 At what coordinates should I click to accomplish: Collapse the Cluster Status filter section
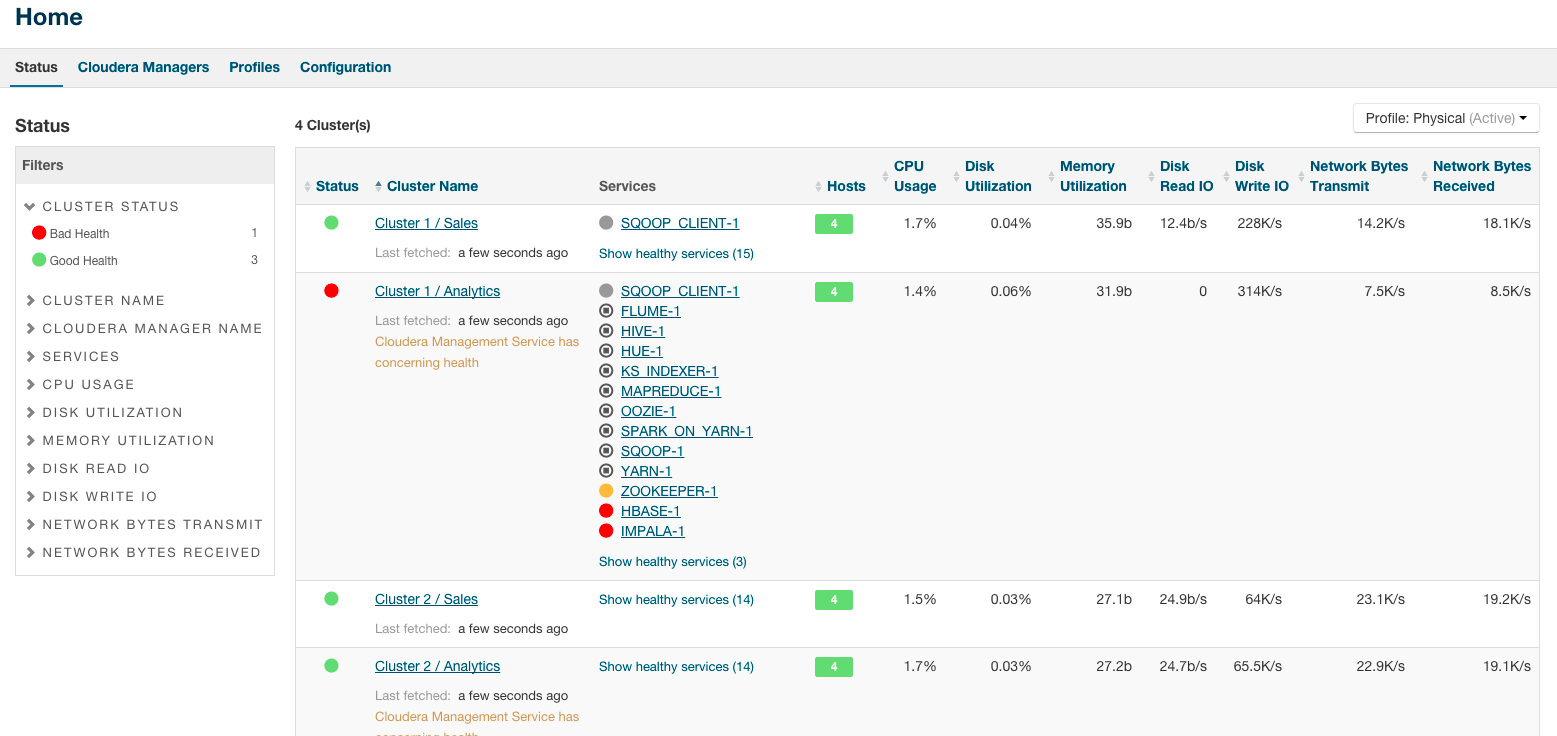tap(31, 207)
